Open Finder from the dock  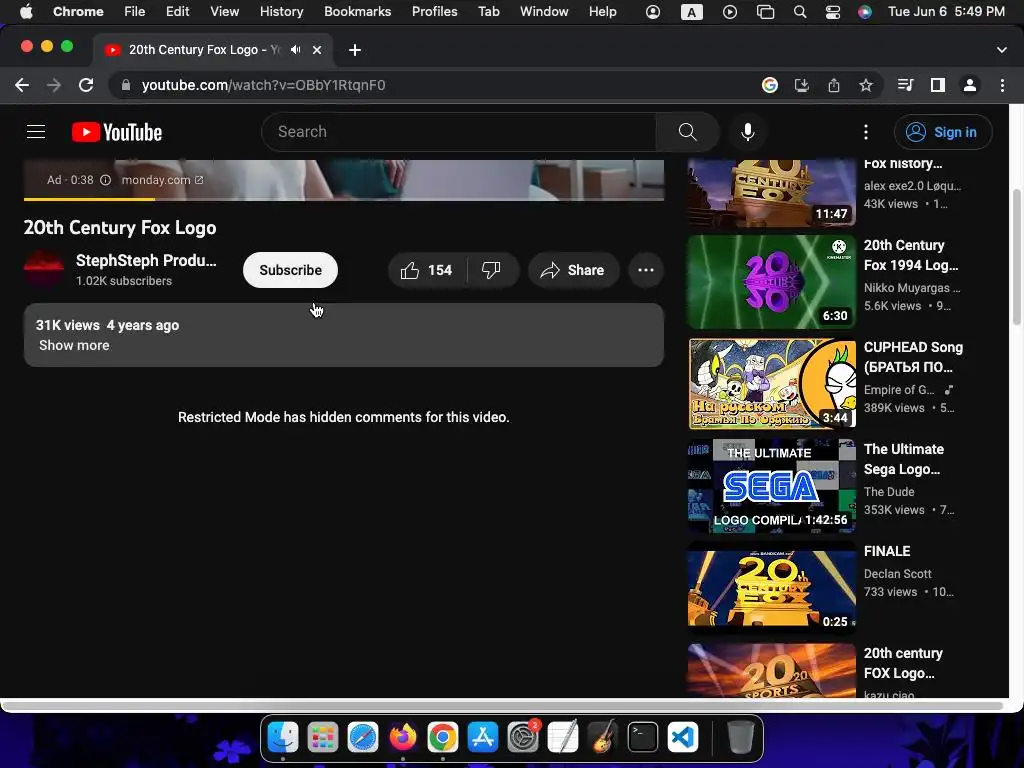283,738
